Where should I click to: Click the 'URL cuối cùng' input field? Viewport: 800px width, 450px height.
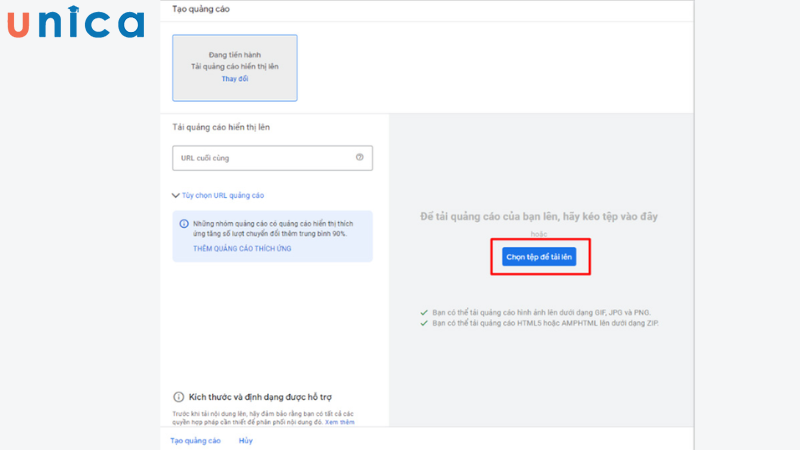[272, 158]
